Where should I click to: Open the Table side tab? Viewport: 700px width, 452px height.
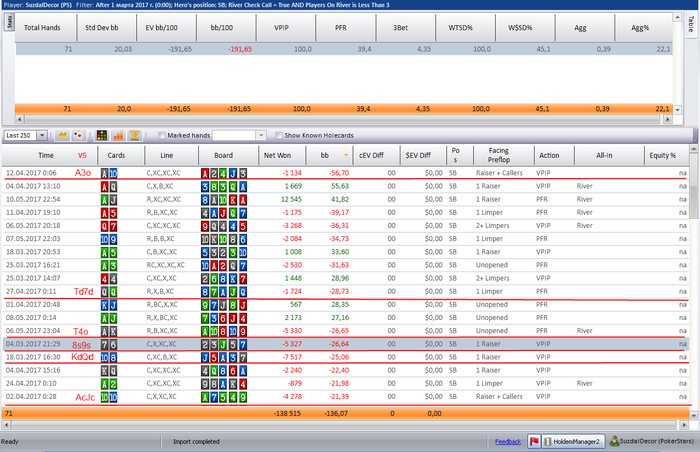[691, 24]
